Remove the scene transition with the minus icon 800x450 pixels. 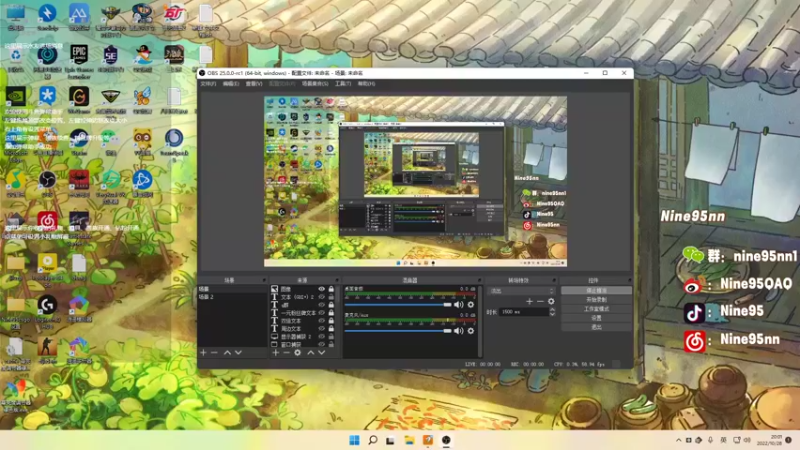540,302
